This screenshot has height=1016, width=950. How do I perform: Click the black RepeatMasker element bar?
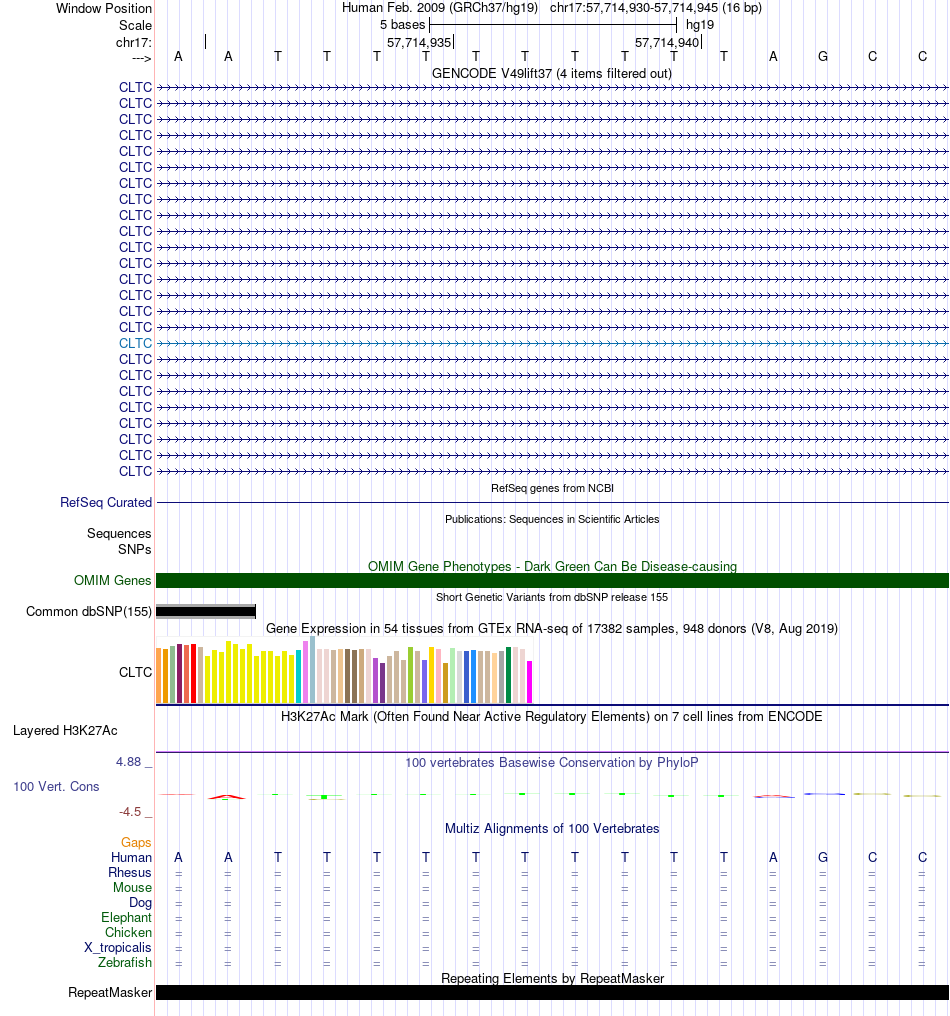[552, 993]
